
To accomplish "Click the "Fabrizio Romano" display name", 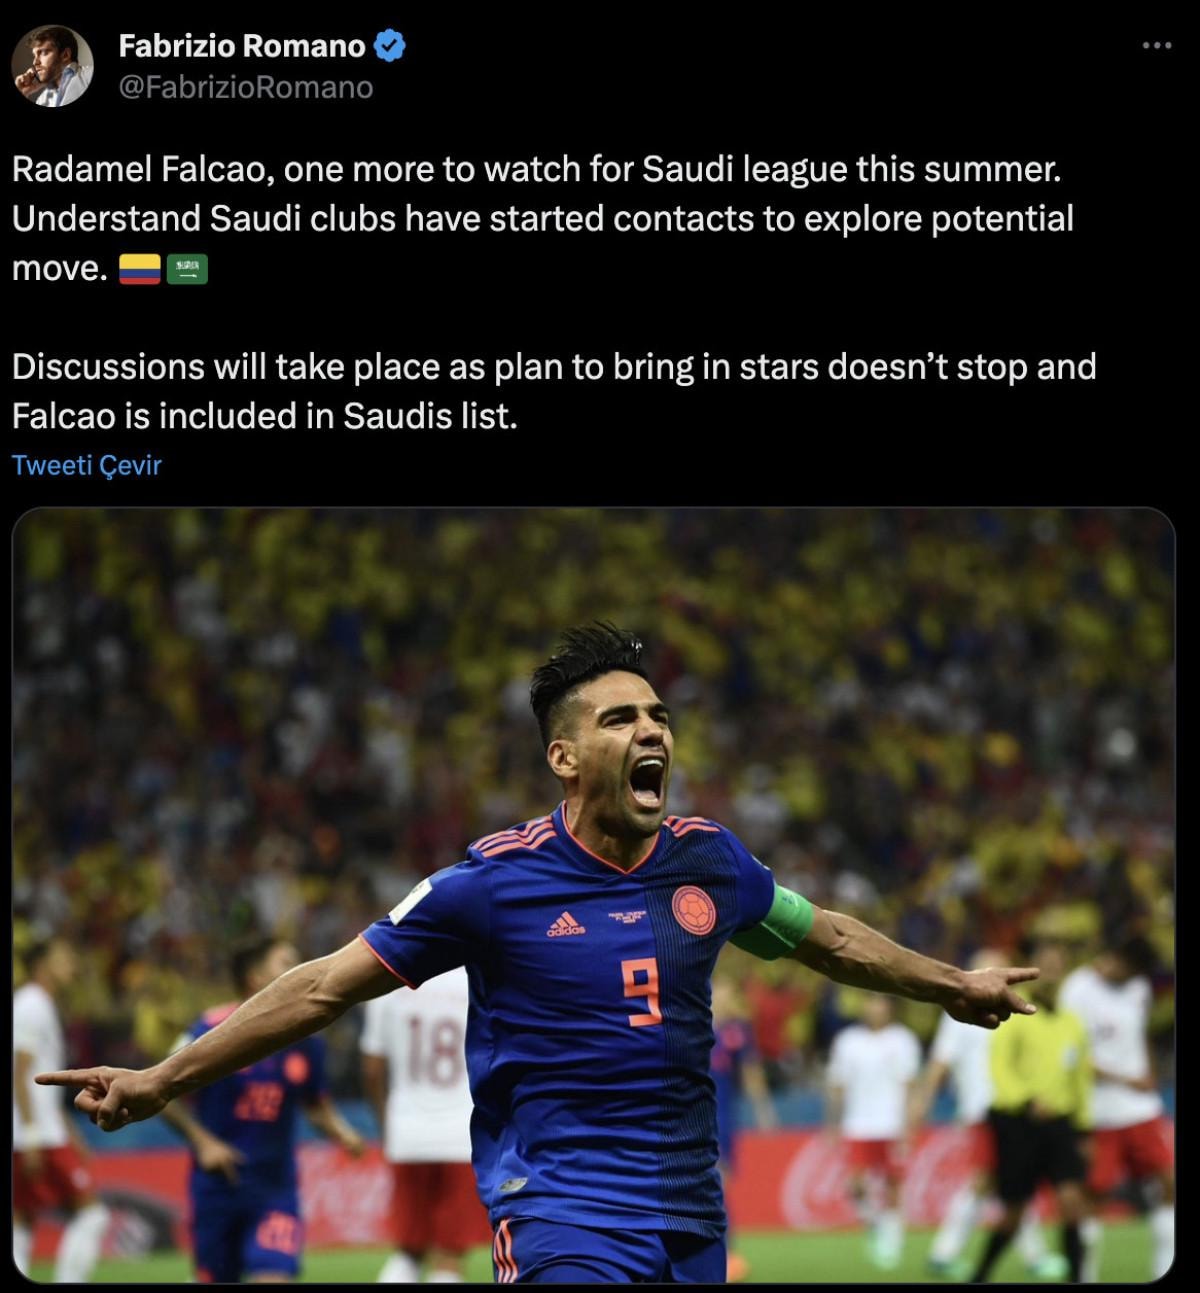I will click(x=242, y=46).
